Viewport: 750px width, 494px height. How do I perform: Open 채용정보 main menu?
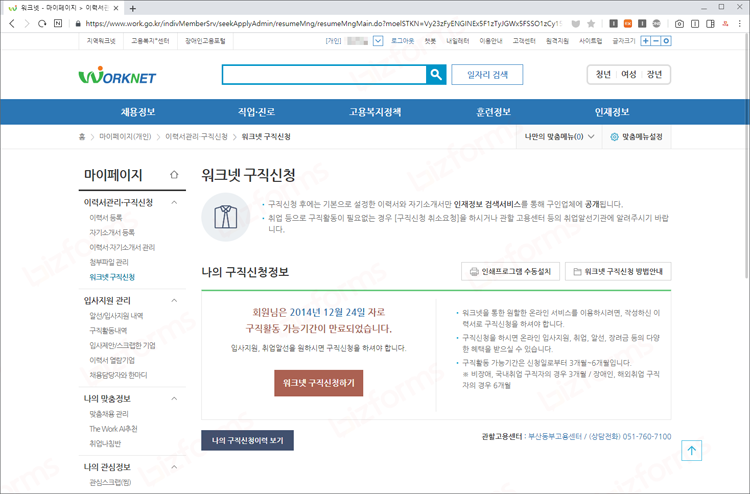138,112
